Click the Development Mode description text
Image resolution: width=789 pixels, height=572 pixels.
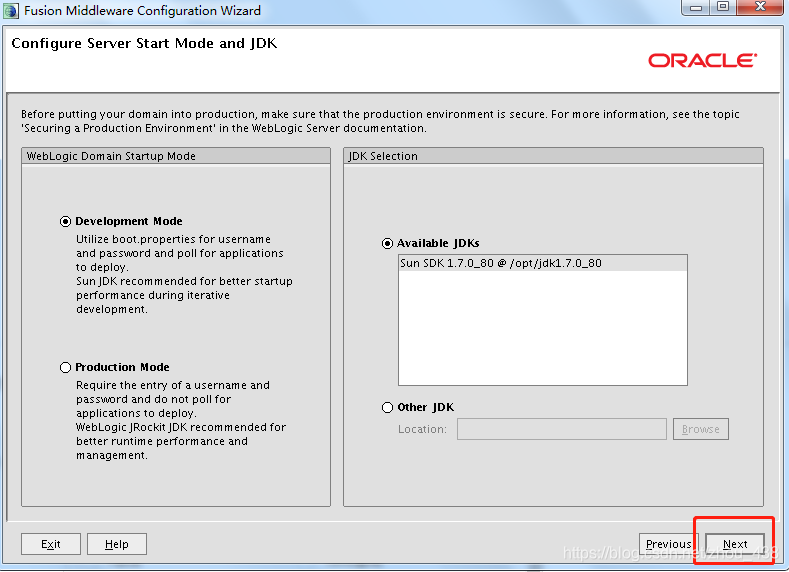coord(184,274)
